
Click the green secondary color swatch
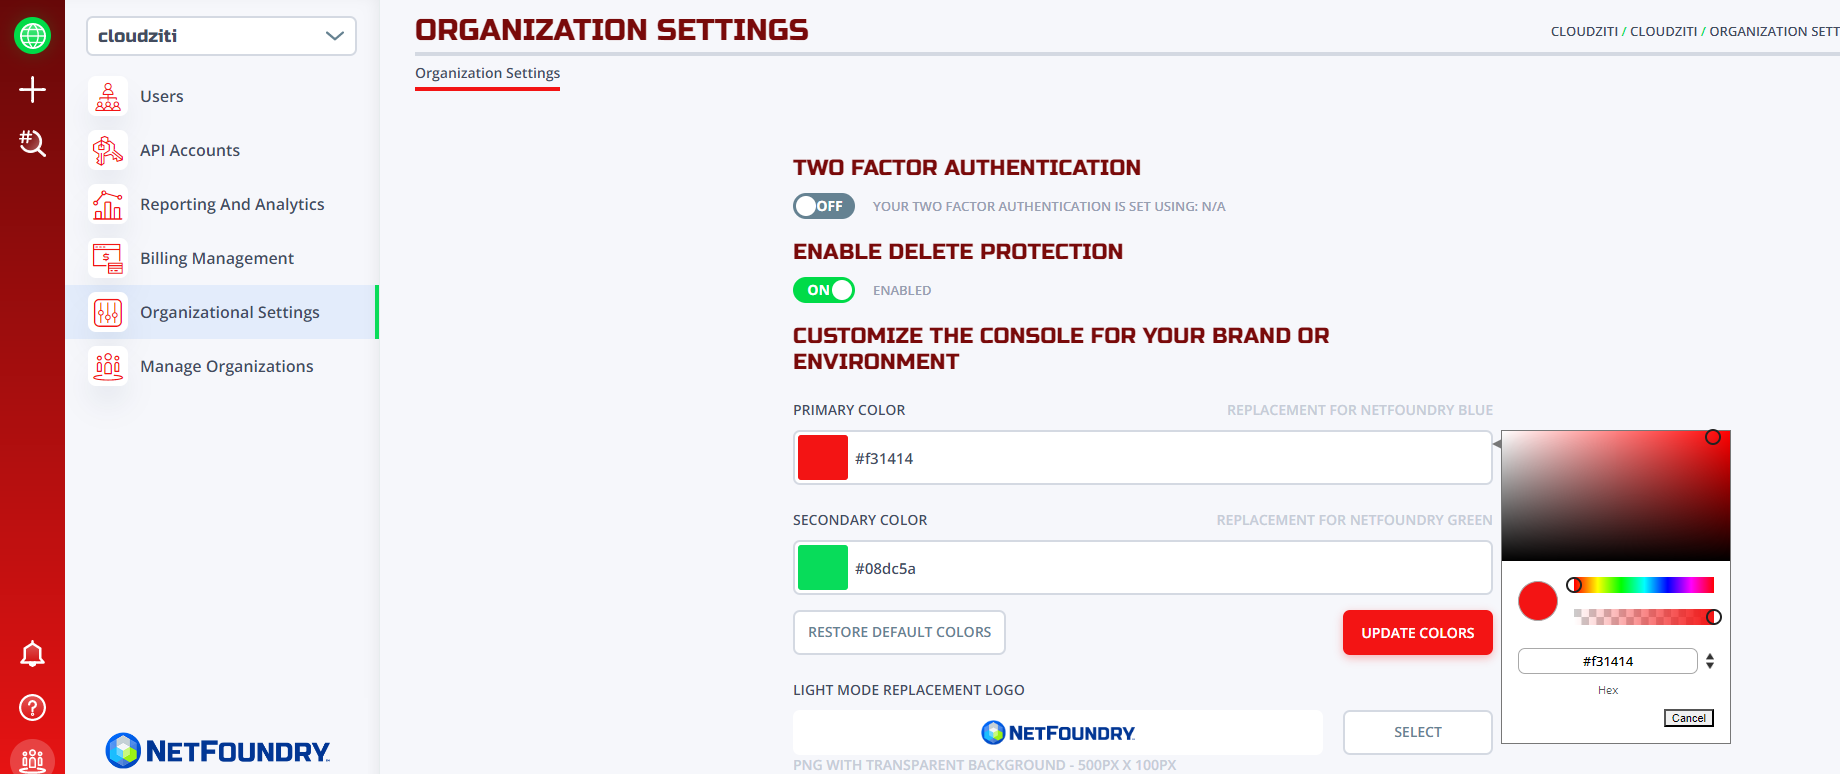(823, 568)
